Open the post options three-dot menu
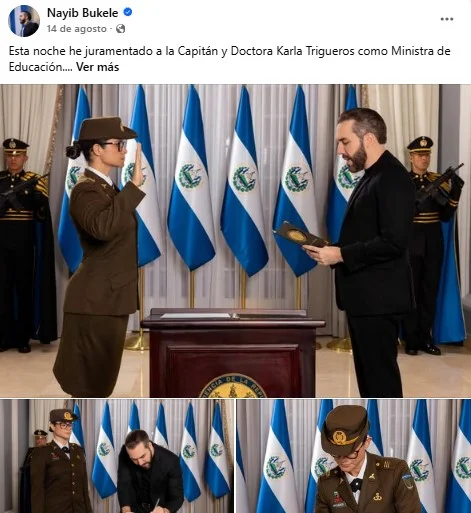471x513 pixels. [446, 19]
